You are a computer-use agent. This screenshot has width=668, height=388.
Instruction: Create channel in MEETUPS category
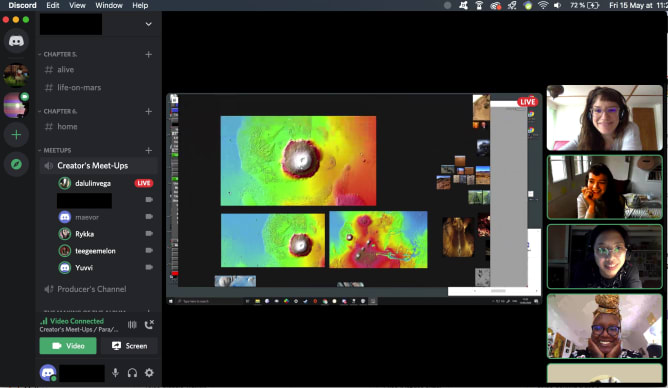click(x=149, y=150)
